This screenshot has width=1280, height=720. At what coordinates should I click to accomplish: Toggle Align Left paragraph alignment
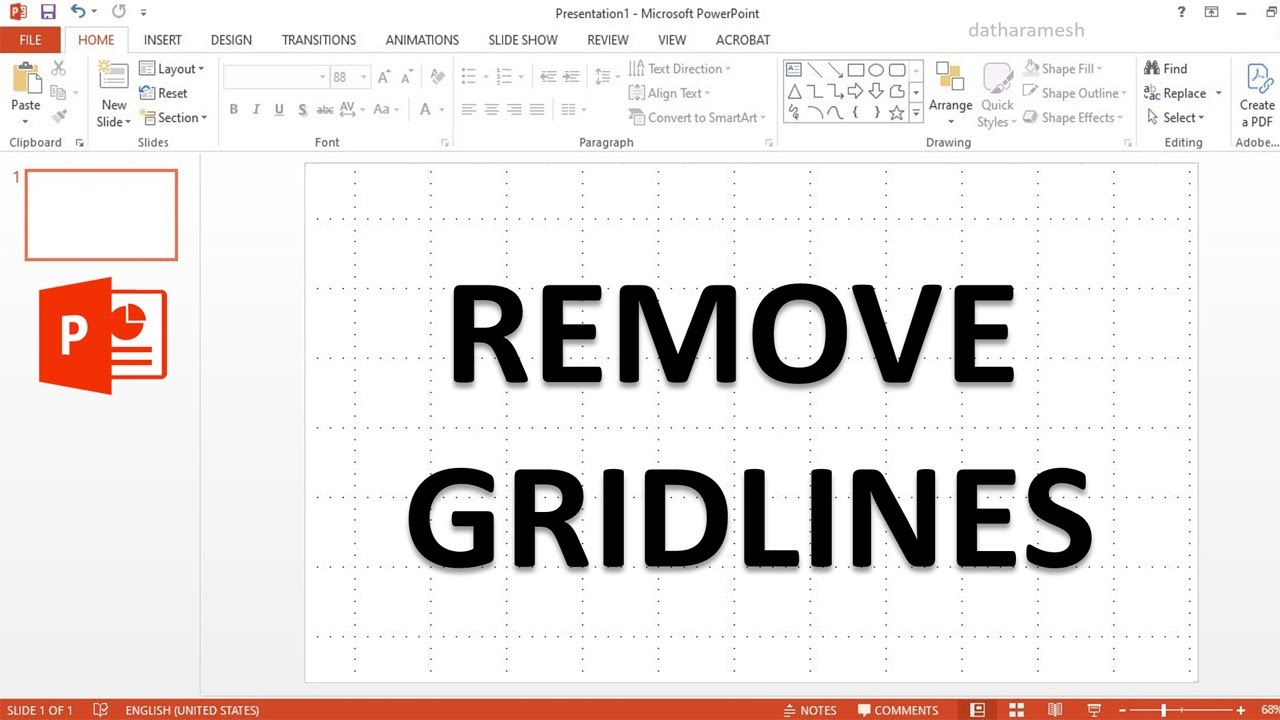click(x=469, y=110)
